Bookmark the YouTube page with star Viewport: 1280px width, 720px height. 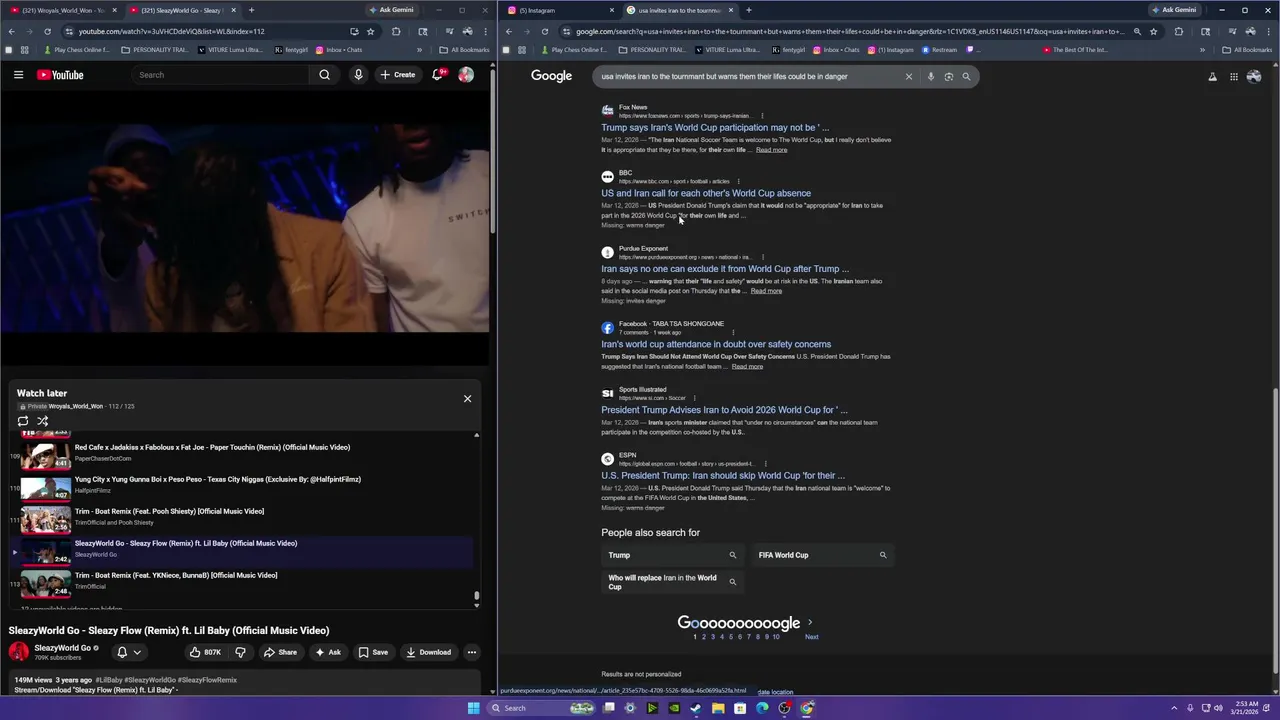coord(370,31)
